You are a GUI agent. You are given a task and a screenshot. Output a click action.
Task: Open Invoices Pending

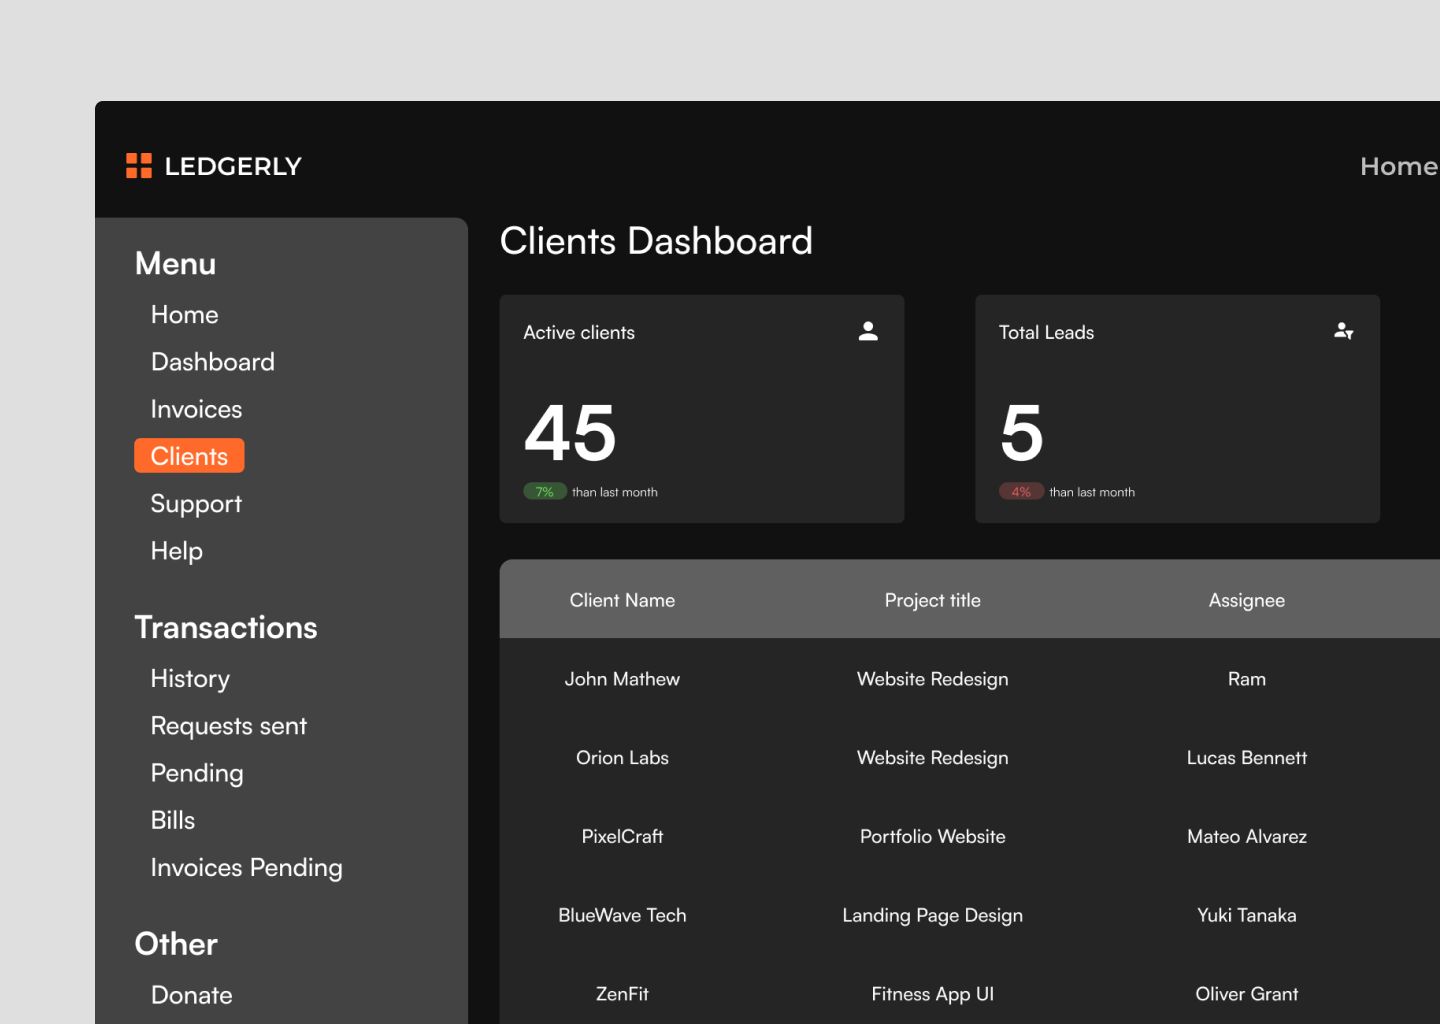coord(246,867)
